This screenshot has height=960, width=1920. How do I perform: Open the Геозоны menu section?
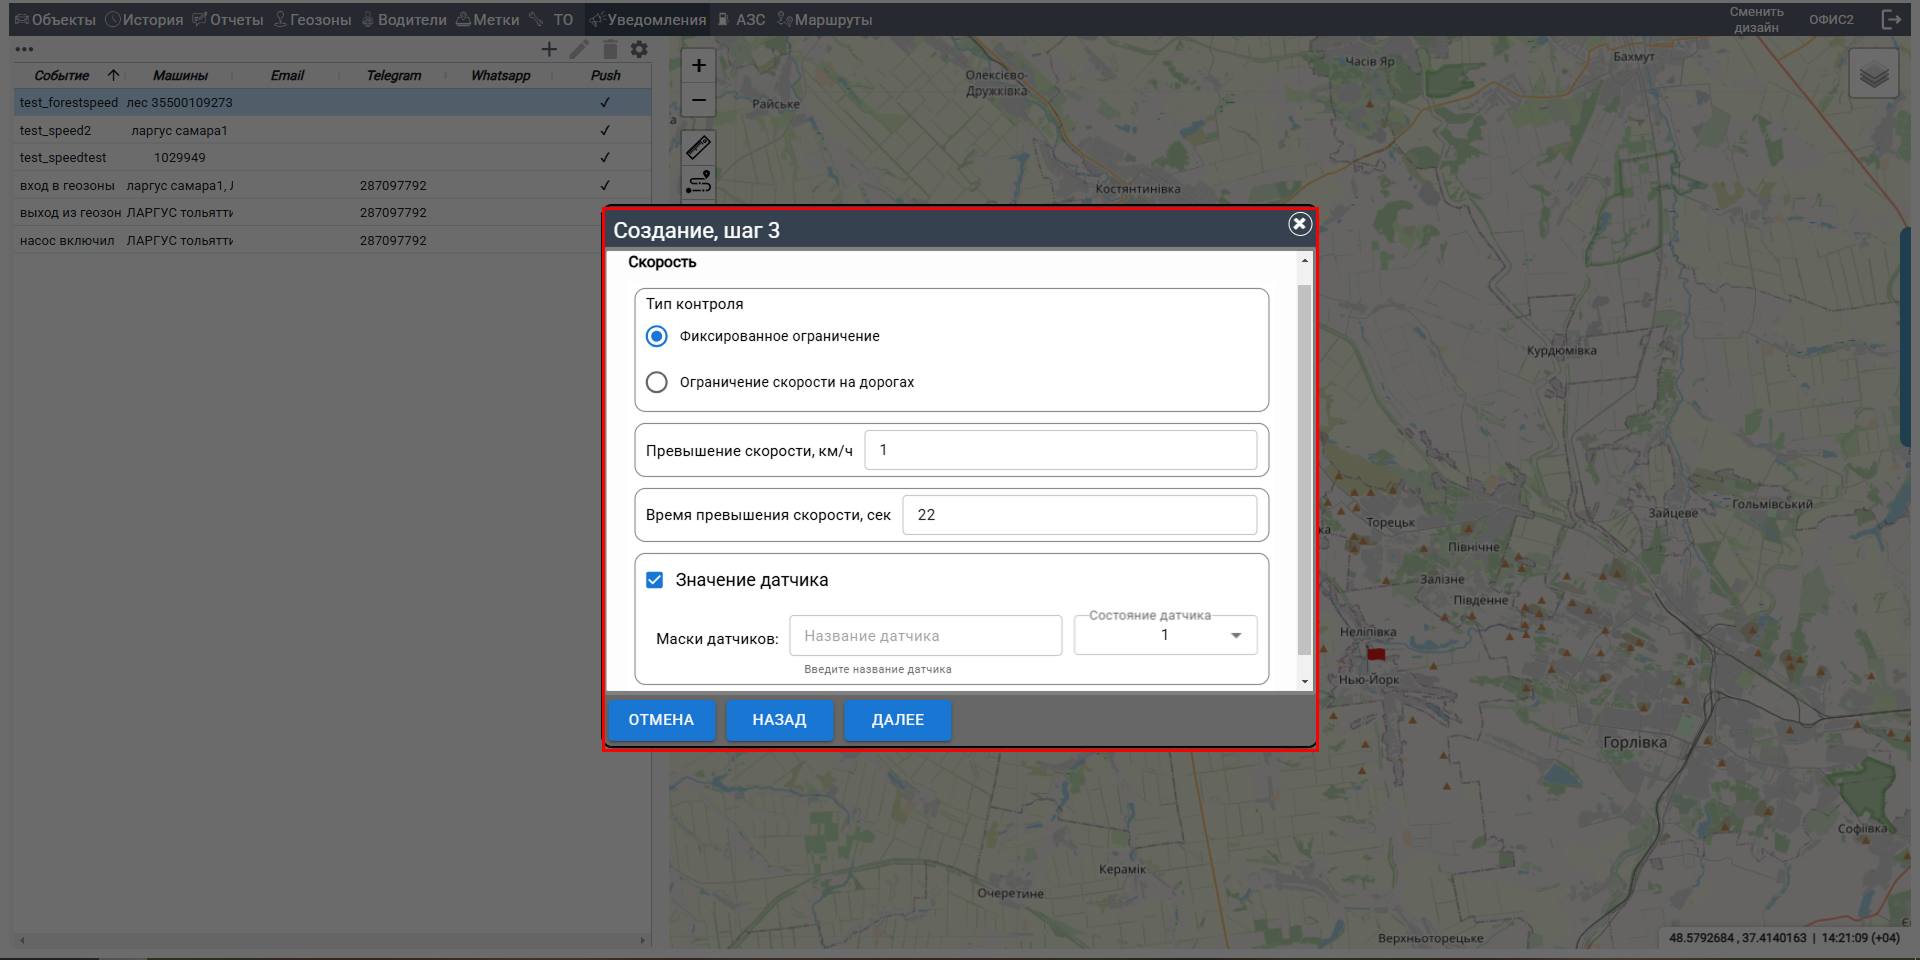[313, 20]
